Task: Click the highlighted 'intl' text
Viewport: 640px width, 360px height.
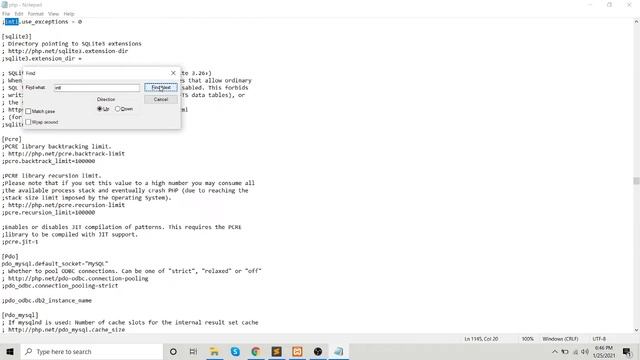Action: (12, 22)
